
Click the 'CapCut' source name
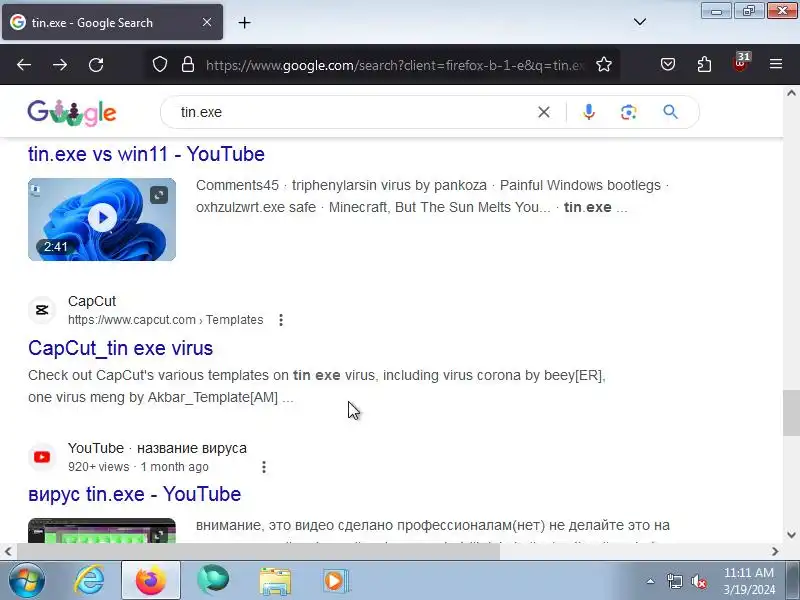coord(92,301)
